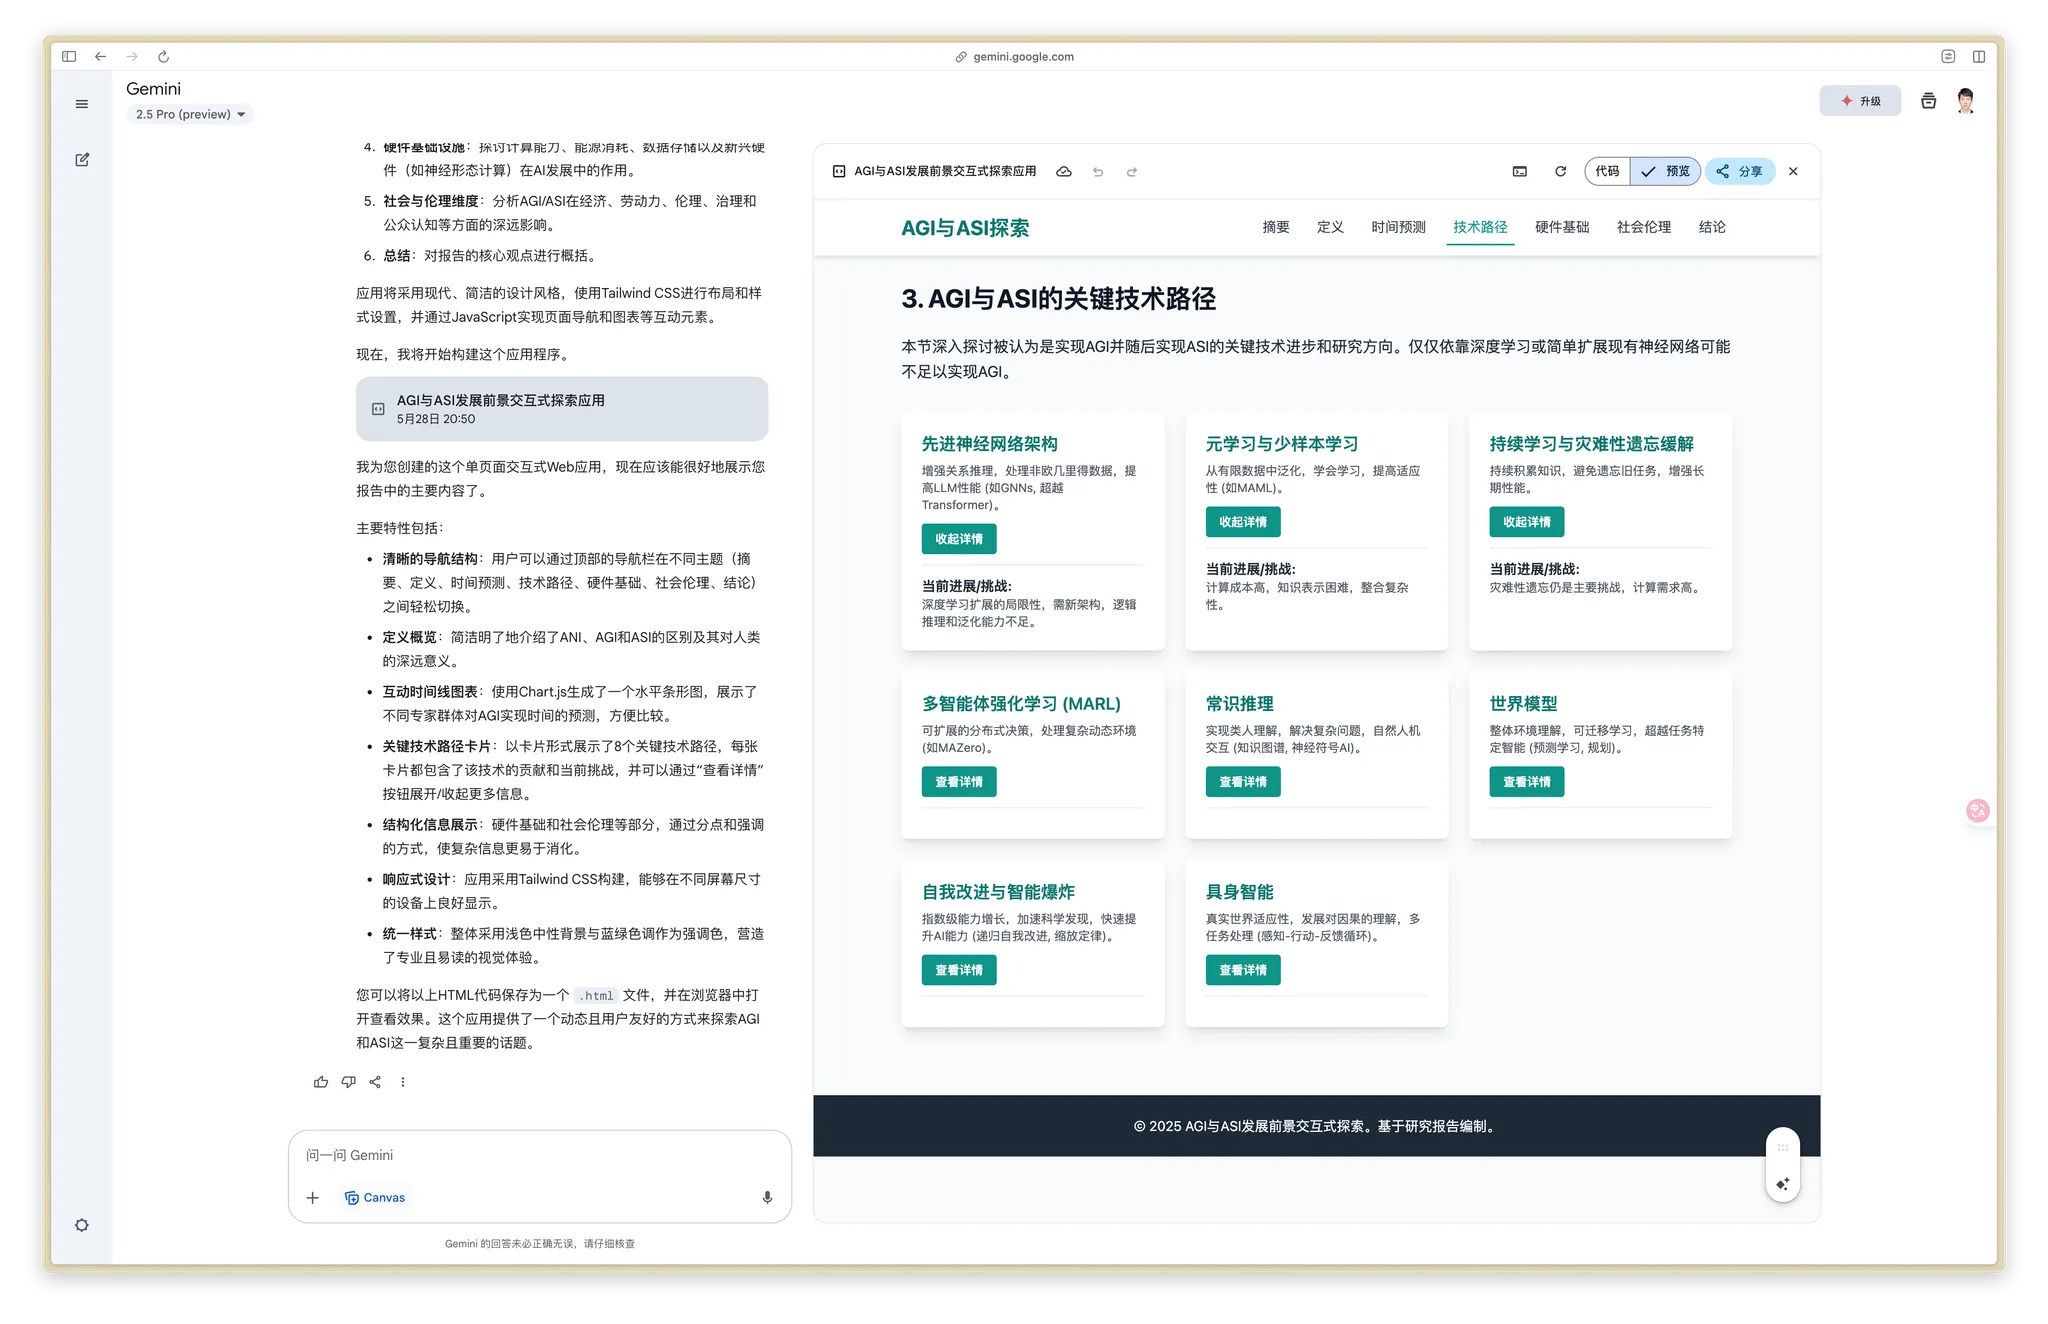This screenshot has height=1324, width=2048.
Task: Click the undo arrow in Canvas toolbar
Action: (x=1097, y=171)
